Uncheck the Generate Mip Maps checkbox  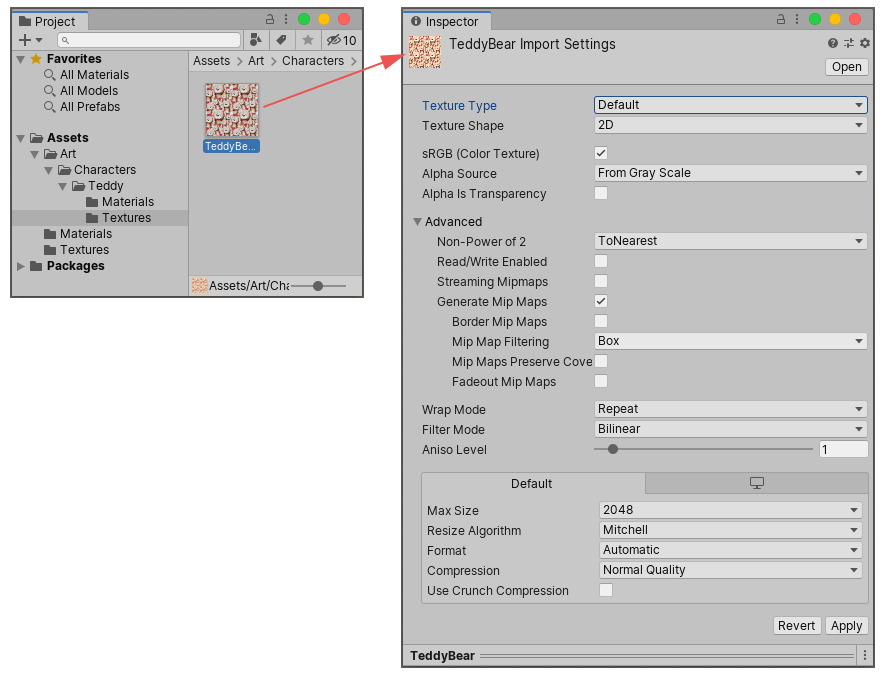[601, 301]
